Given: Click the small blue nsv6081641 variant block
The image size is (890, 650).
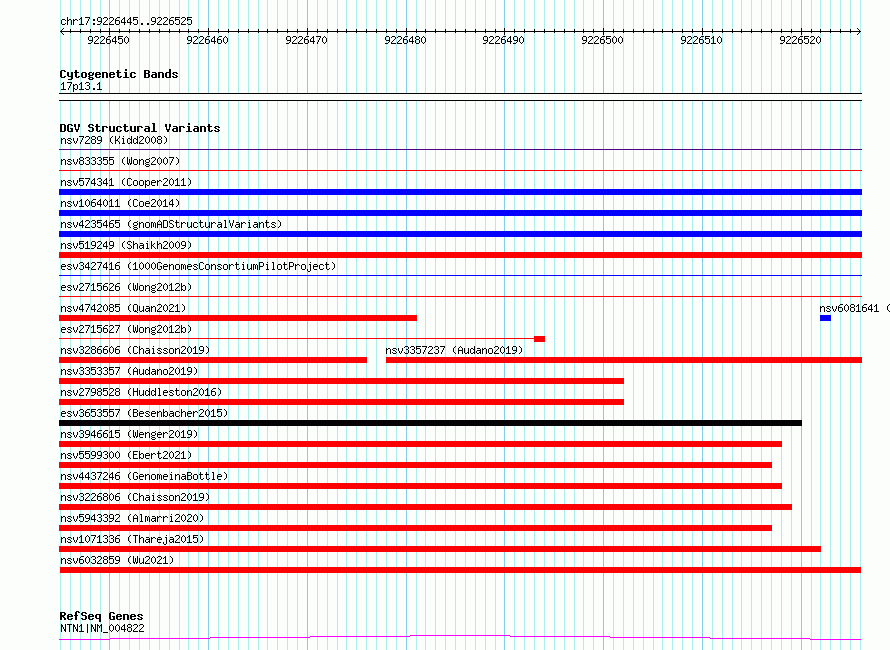Looking at the screenshot, I should coord(825,318).
